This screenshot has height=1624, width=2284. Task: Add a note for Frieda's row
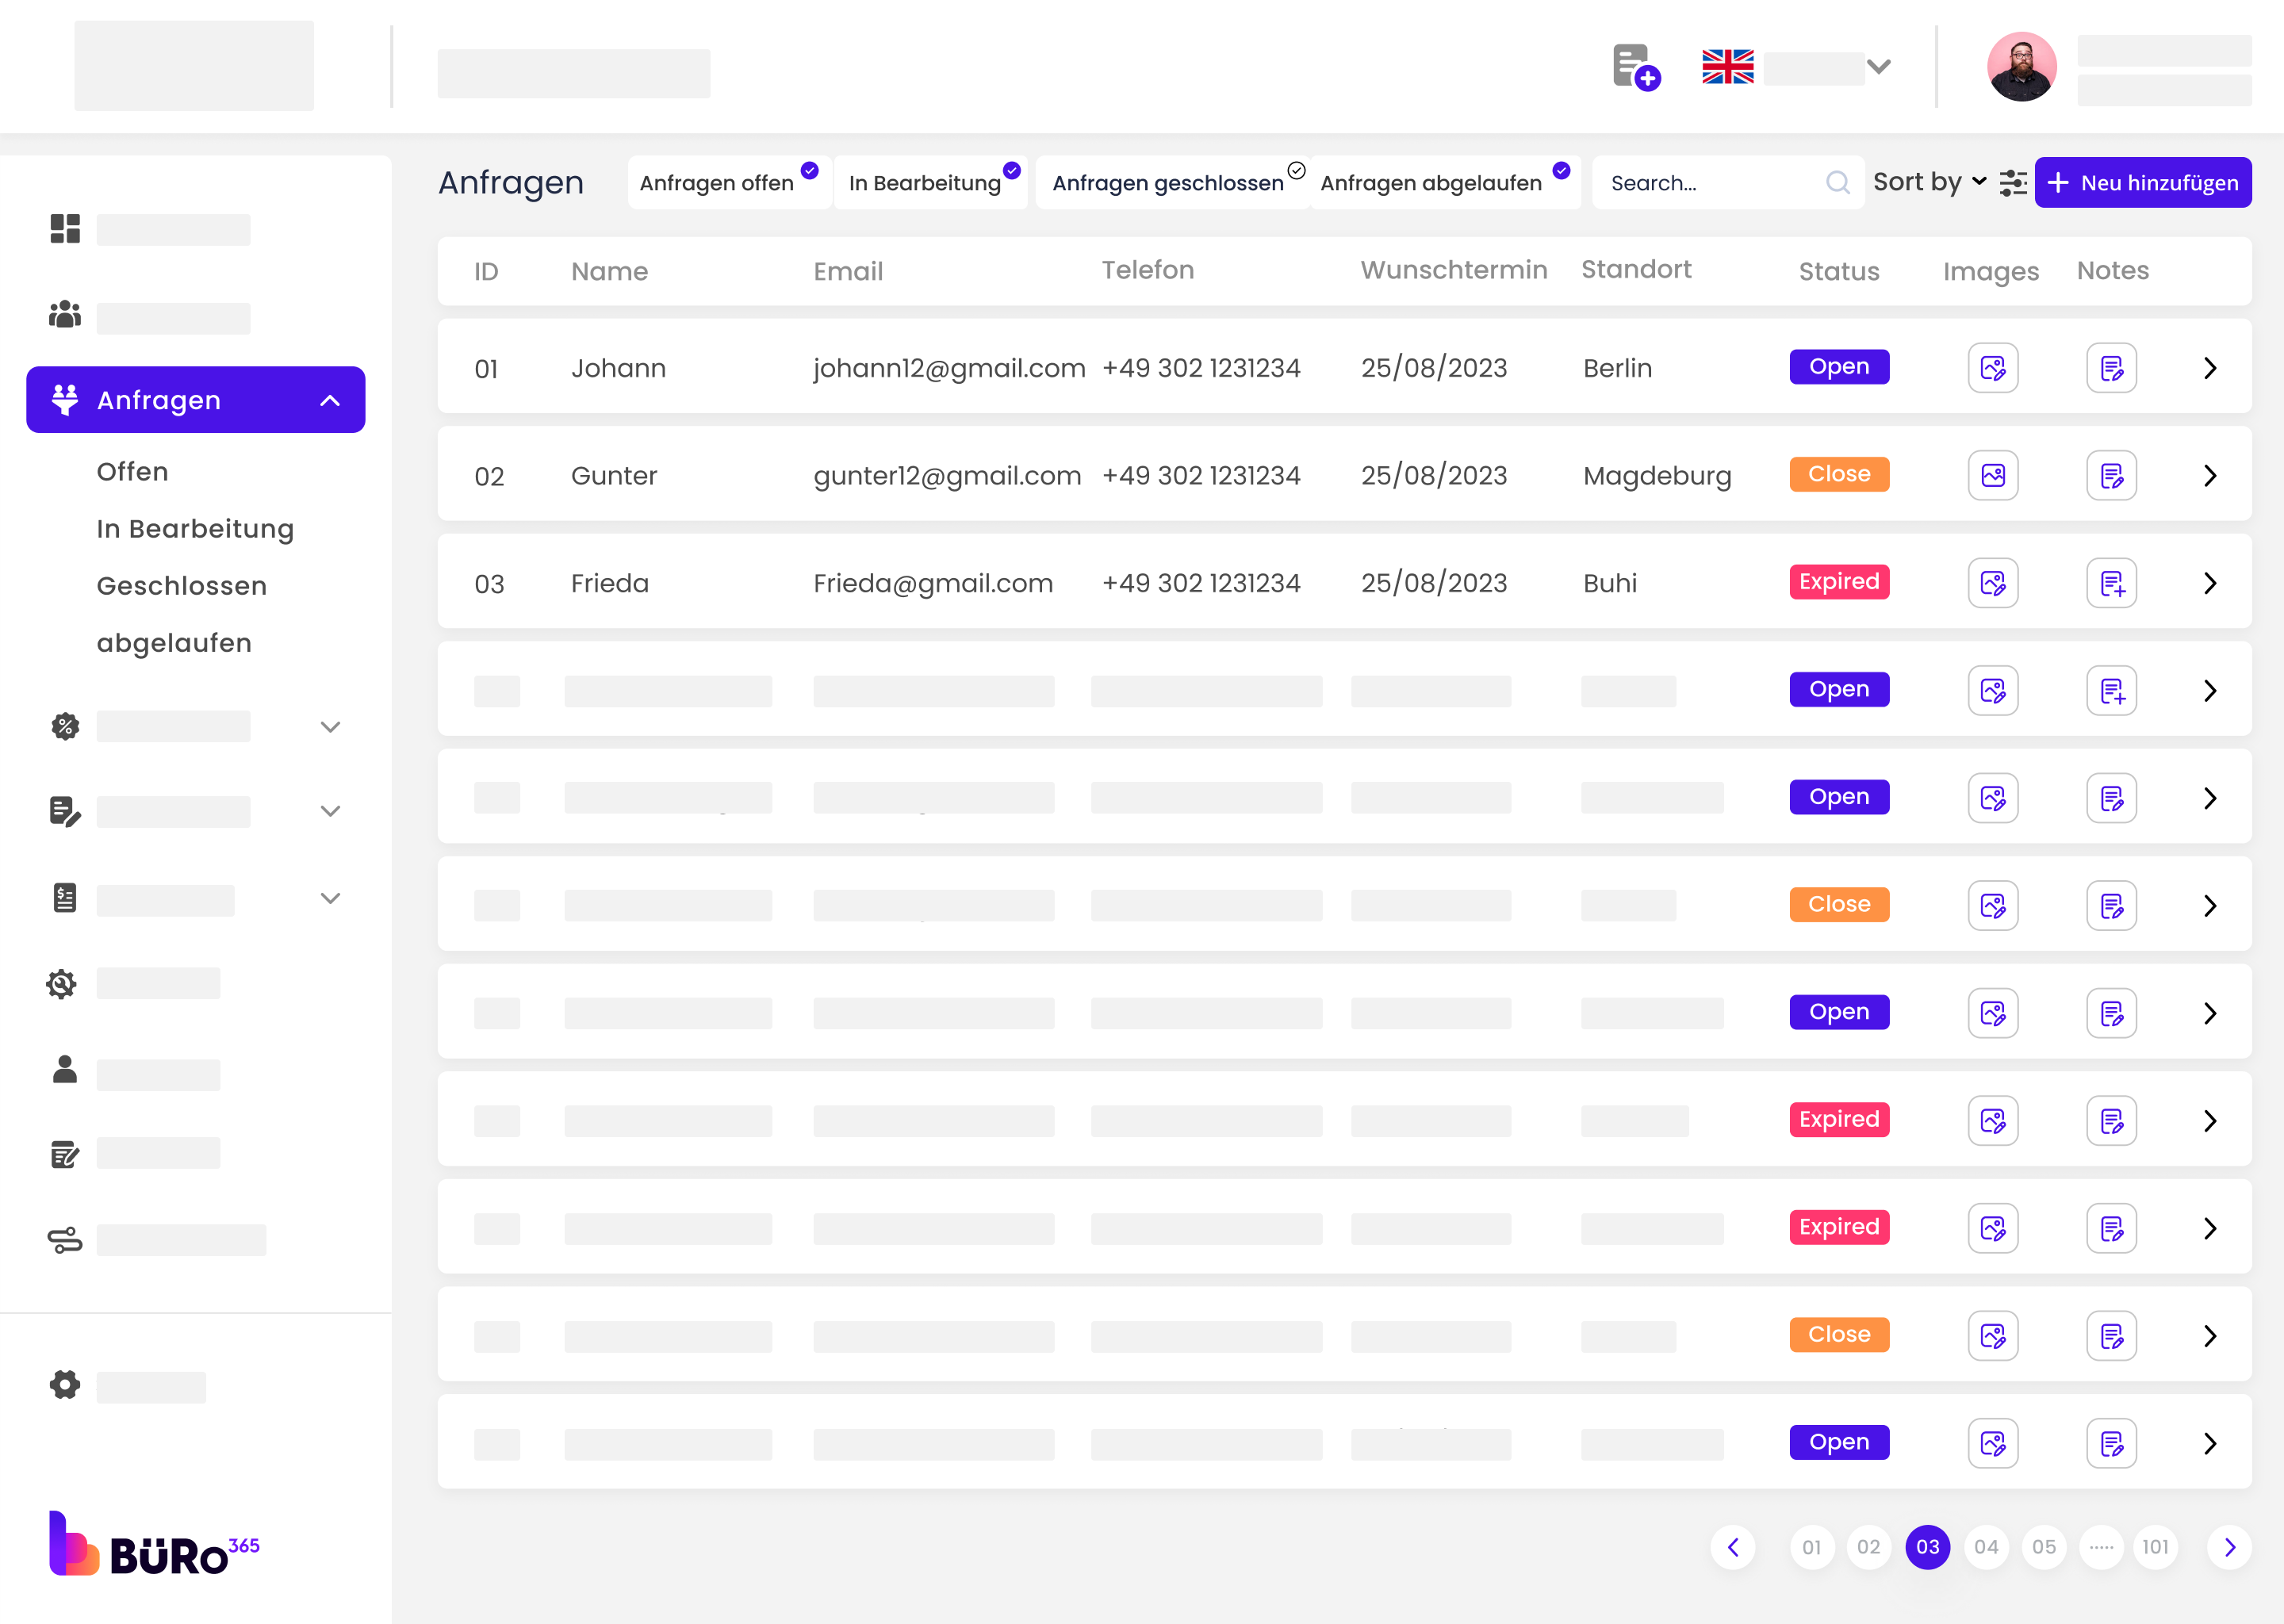click(x=2111, y=583)
